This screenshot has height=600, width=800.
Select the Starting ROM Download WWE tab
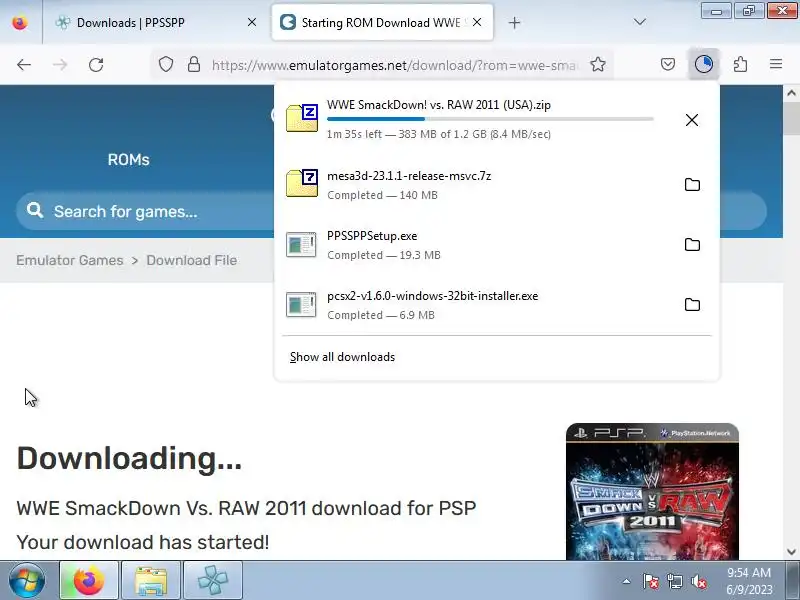(x=382, y=22)
